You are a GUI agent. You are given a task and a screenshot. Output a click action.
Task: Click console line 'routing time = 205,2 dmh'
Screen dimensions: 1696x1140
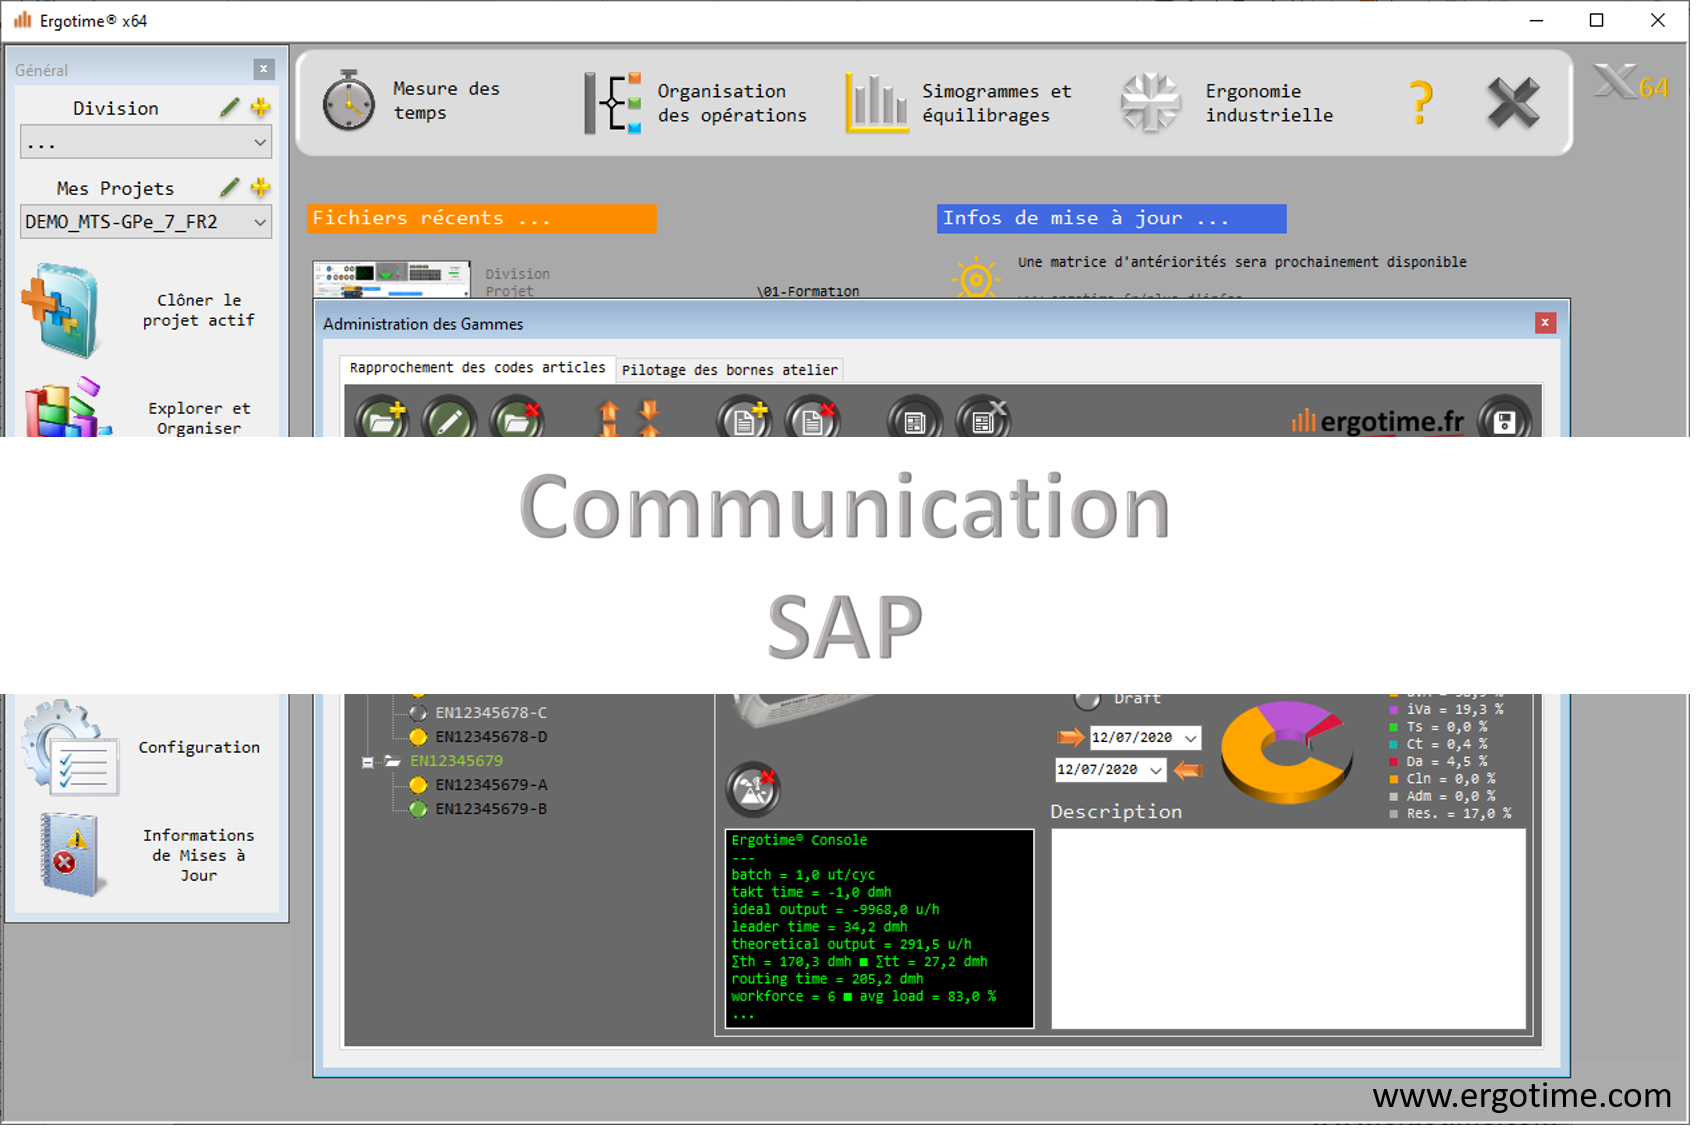coord(827,980)
